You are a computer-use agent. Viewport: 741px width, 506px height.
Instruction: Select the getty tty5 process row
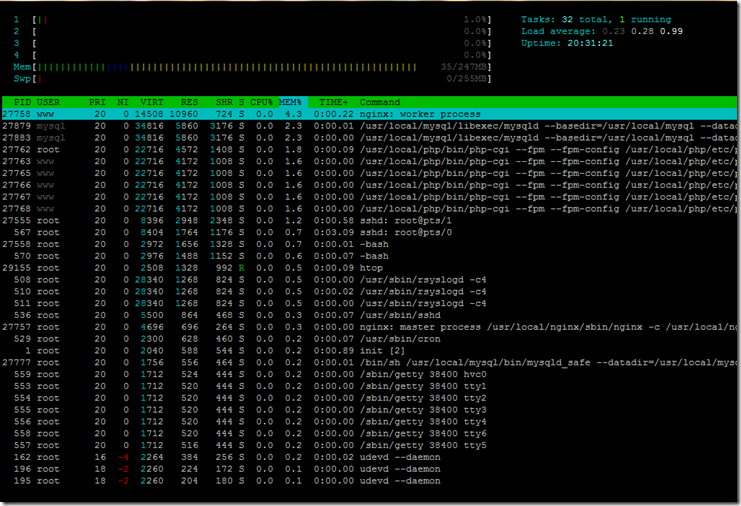point(369,445)
